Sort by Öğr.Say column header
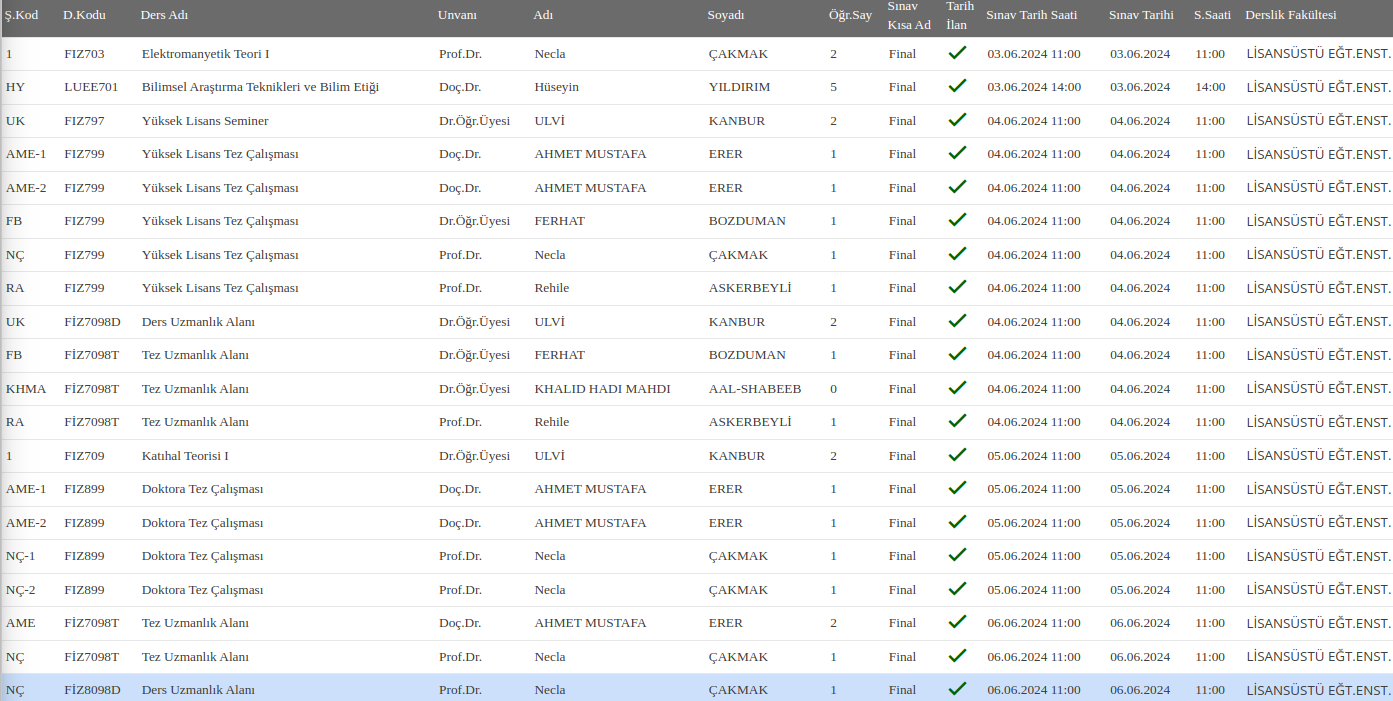Viewport: 1393px width, 701px height. pos(850,15)
